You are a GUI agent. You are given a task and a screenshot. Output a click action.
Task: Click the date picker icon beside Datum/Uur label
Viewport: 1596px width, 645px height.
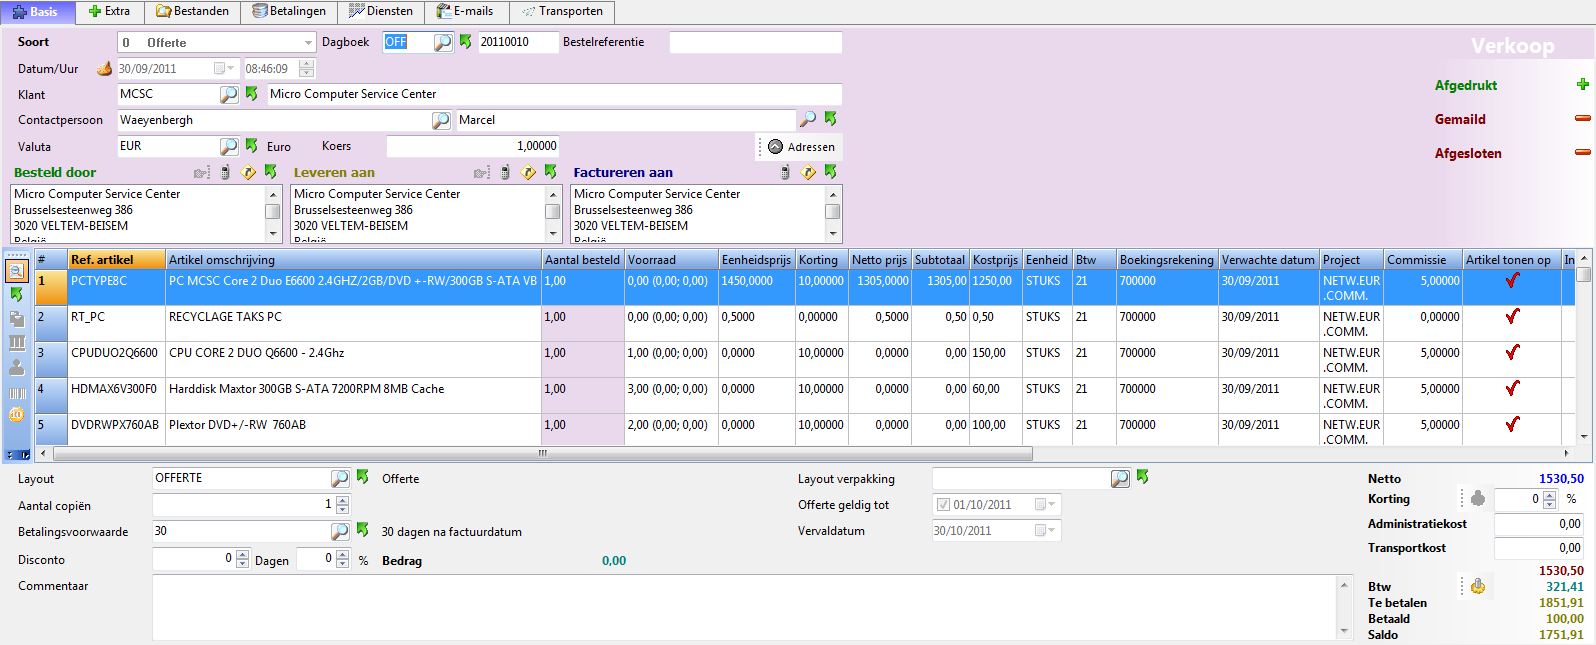point(105,69)
